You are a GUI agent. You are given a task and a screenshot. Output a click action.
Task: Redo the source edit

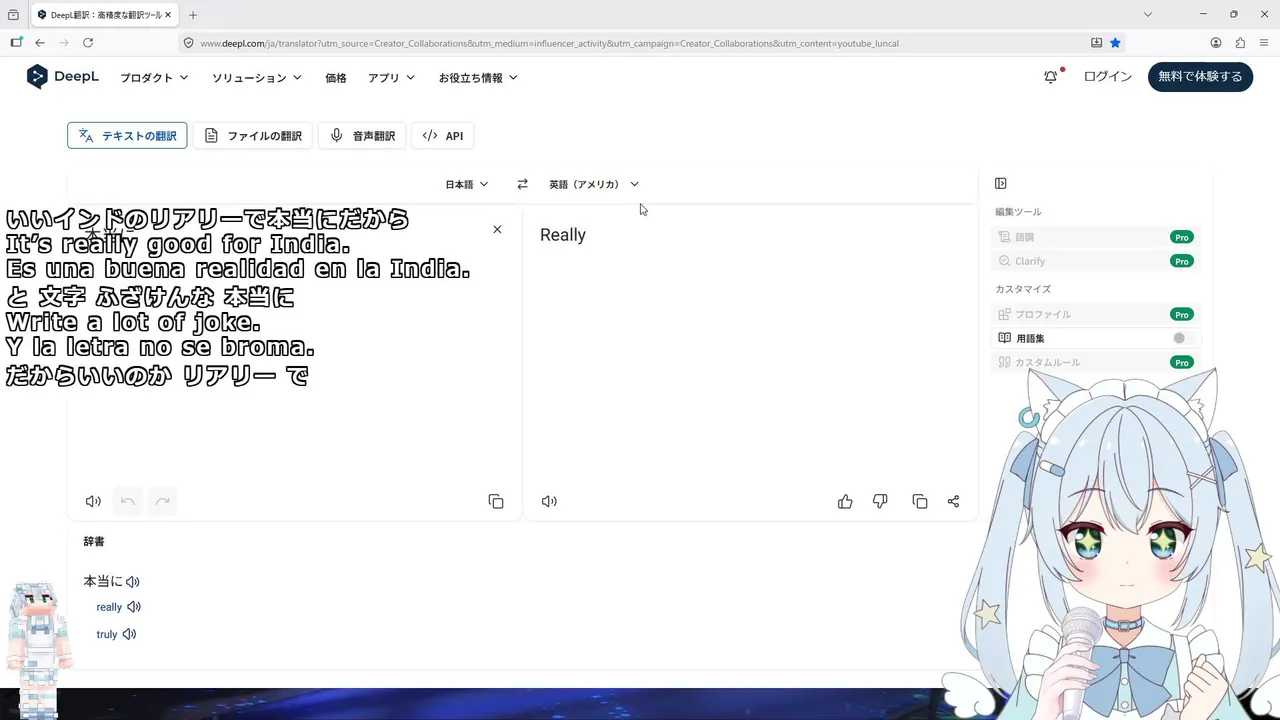pyautogui.click(x=163, y=501)
